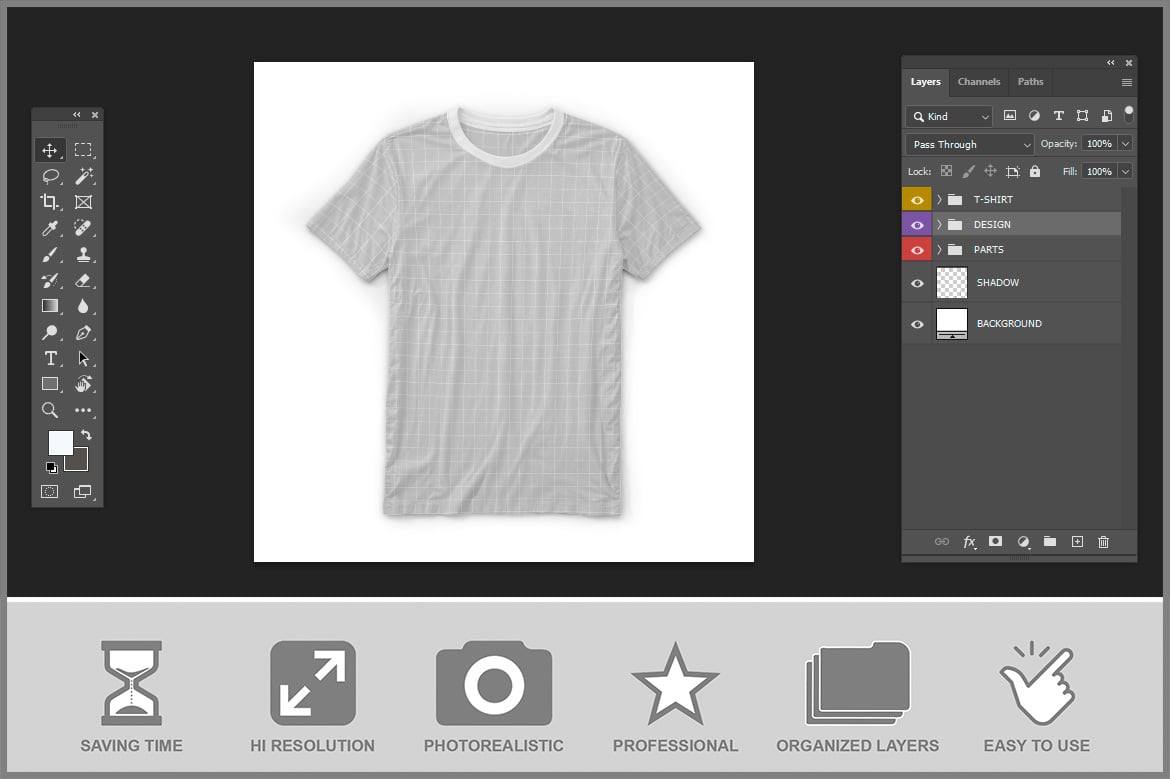This screenshot has height=779, width=1170.
Task: Open the Edit Toolbar three-dots menu
Action: pos(83,410)
